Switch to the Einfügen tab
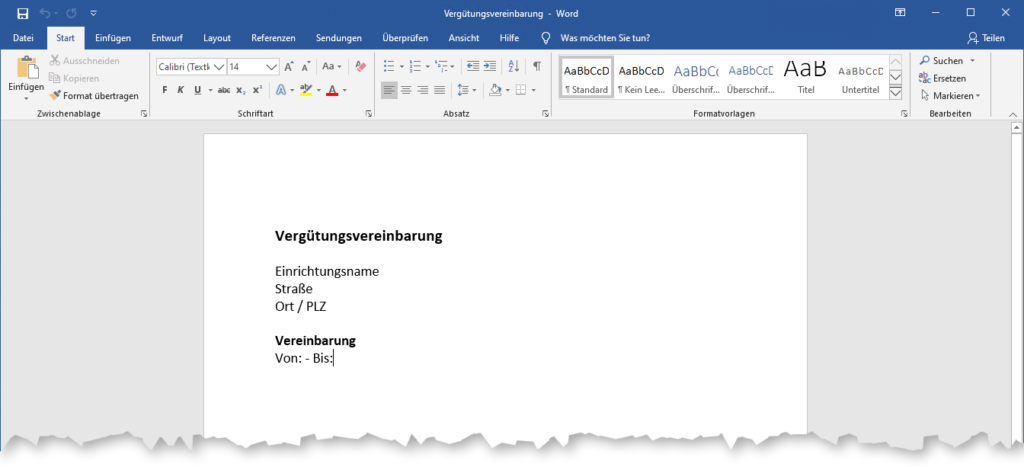Screen dimensions: 1024x467 pyautogui.click(x=113, y=38)
